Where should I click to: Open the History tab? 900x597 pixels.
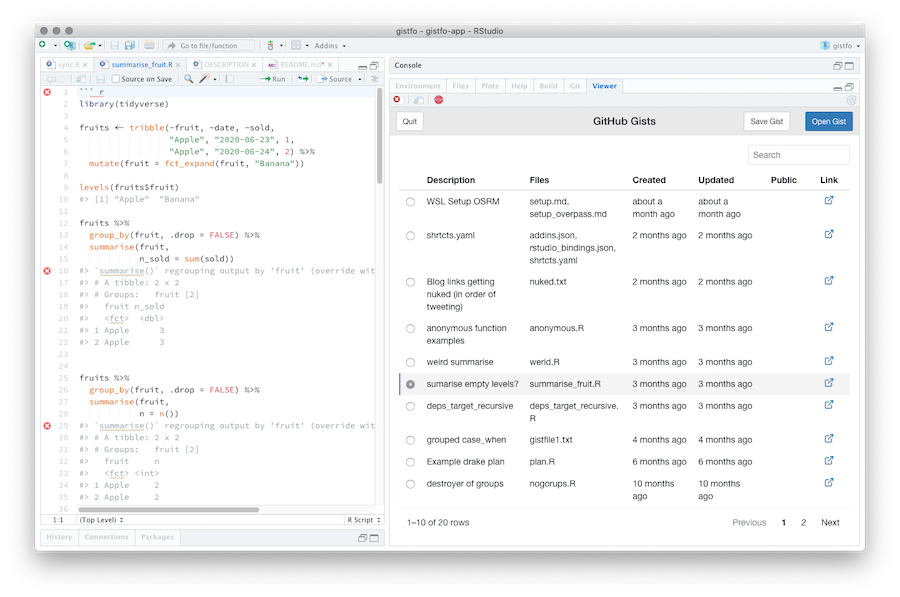(59, 537)
